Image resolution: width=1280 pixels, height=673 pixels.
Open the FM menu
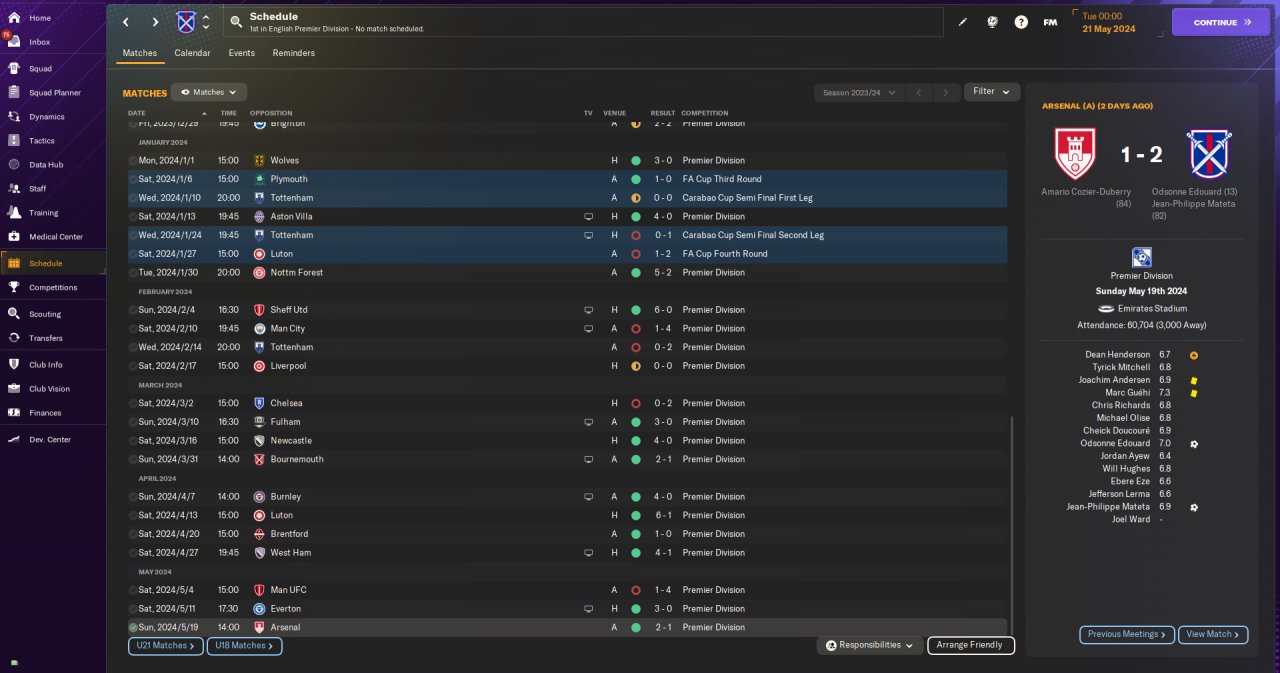1050,22
